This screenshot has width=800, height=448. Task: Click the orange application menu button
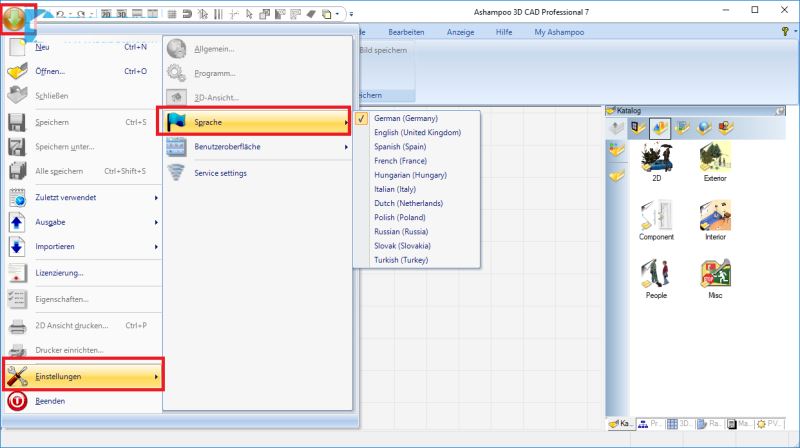coord(14,19)
